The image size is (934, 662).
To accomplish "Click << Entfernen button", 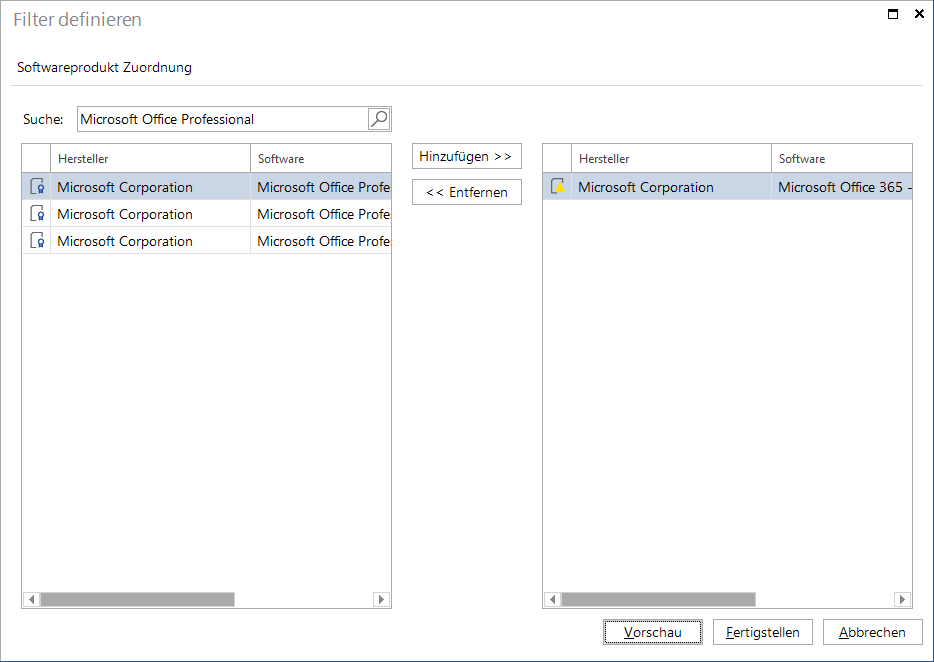I will (466, 192).
